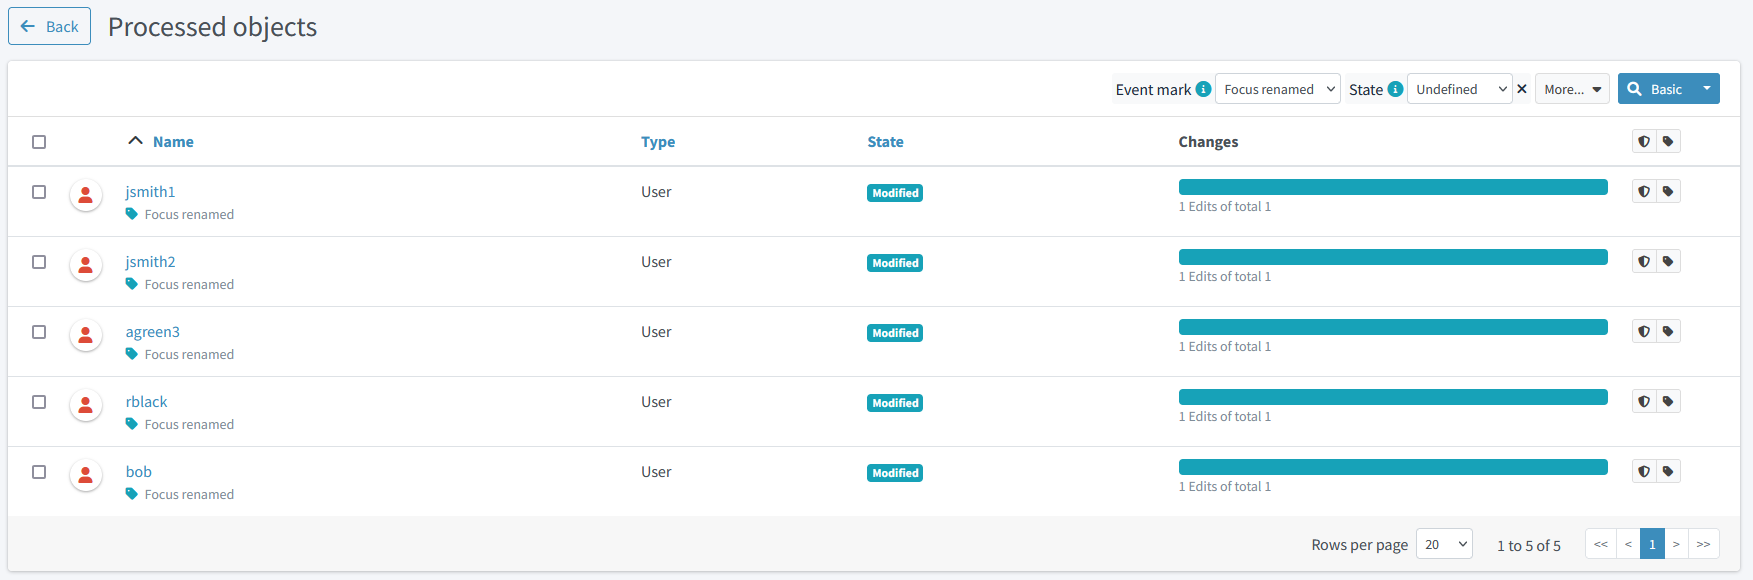Click the tag icon in rblack row
This screenshot has height=580, width=1753.
[1668, 401]
